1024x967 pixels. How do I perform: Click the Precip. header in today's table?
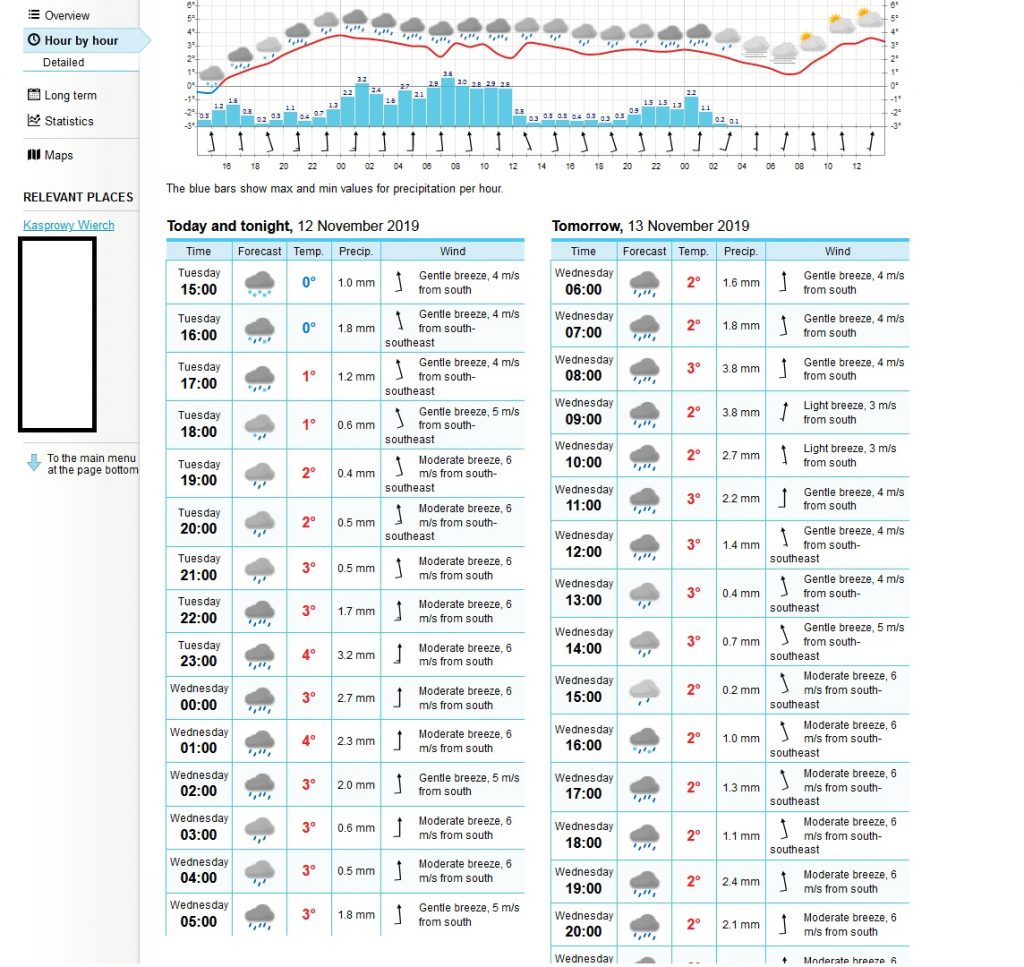tap(356, 251)
